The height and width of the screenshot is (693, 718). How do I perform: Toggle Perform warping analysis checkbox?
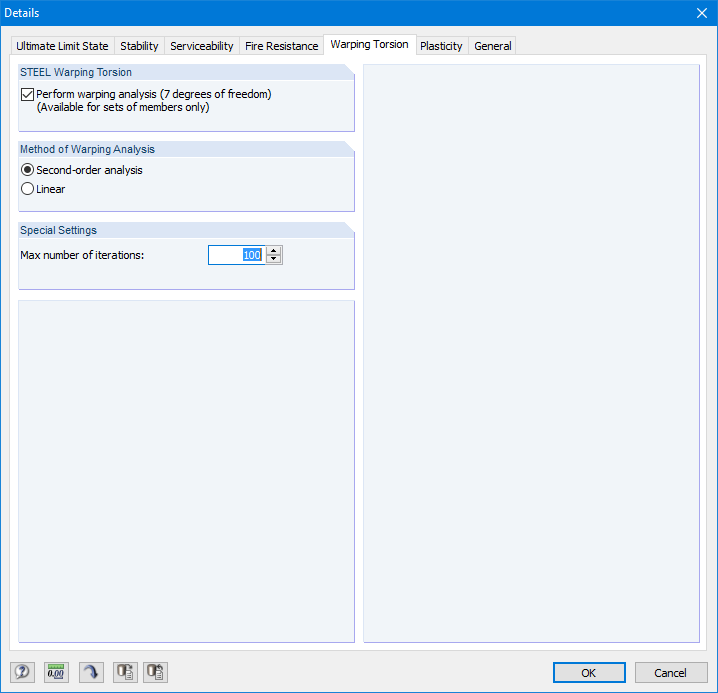coord(27,94)
